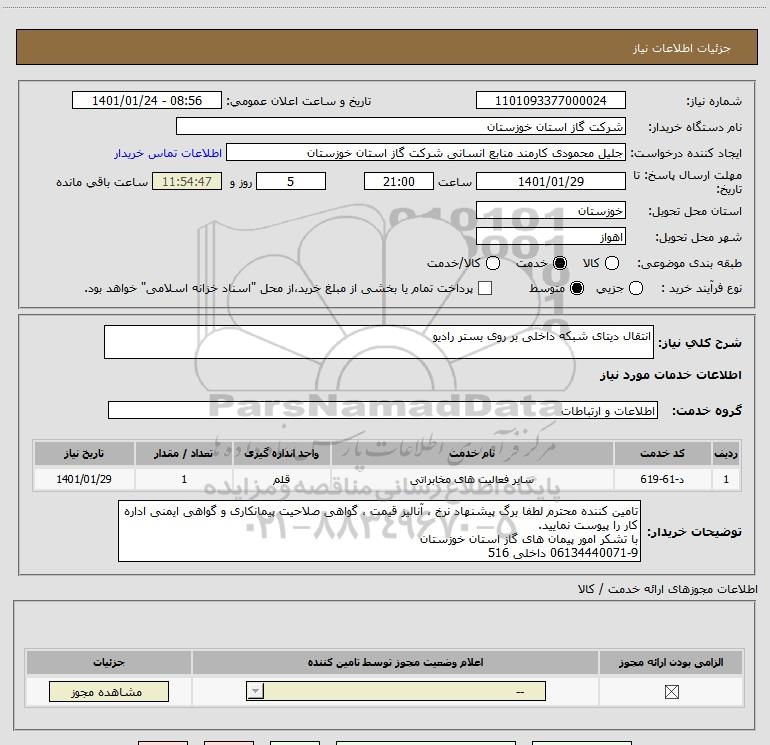Click the ردیف column header

coord(726,453)
